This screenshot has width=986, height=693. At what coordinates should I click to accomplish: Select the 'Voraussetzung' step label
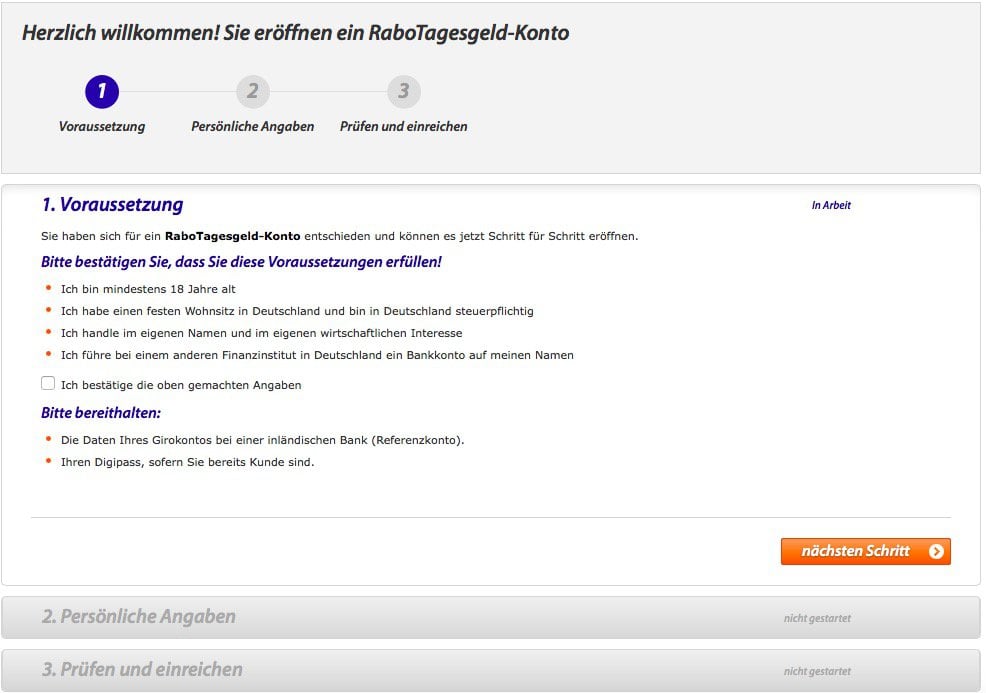pos(102,126)
